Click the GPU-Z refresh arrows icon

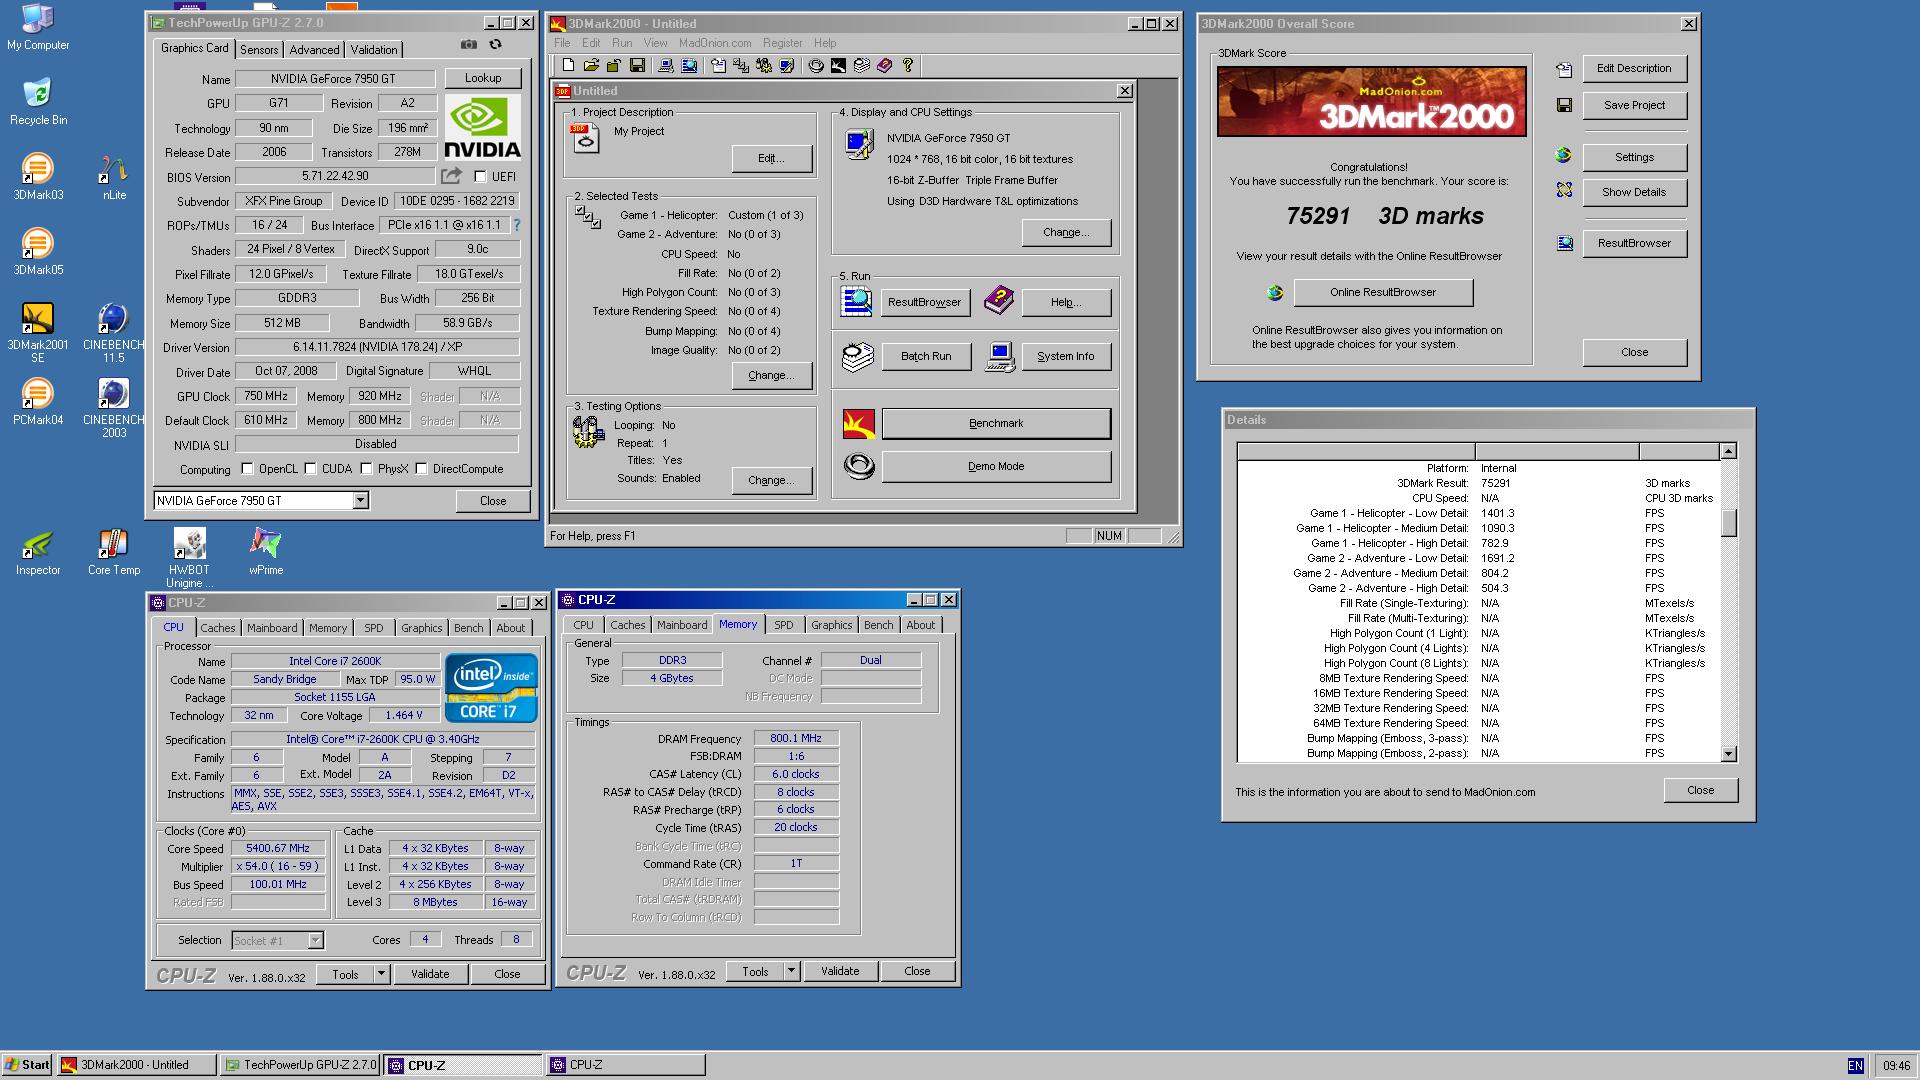click(x=495, y=44)
